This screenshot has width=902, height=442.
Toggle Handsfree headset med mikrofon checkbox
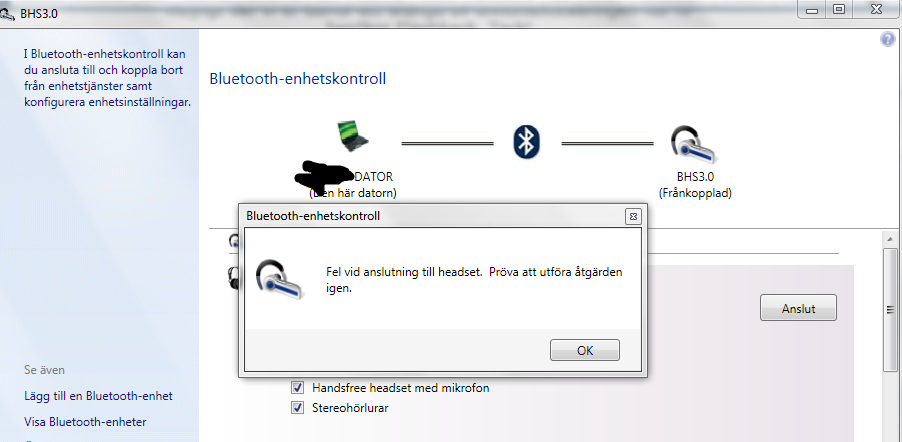[x=297, y=387]
